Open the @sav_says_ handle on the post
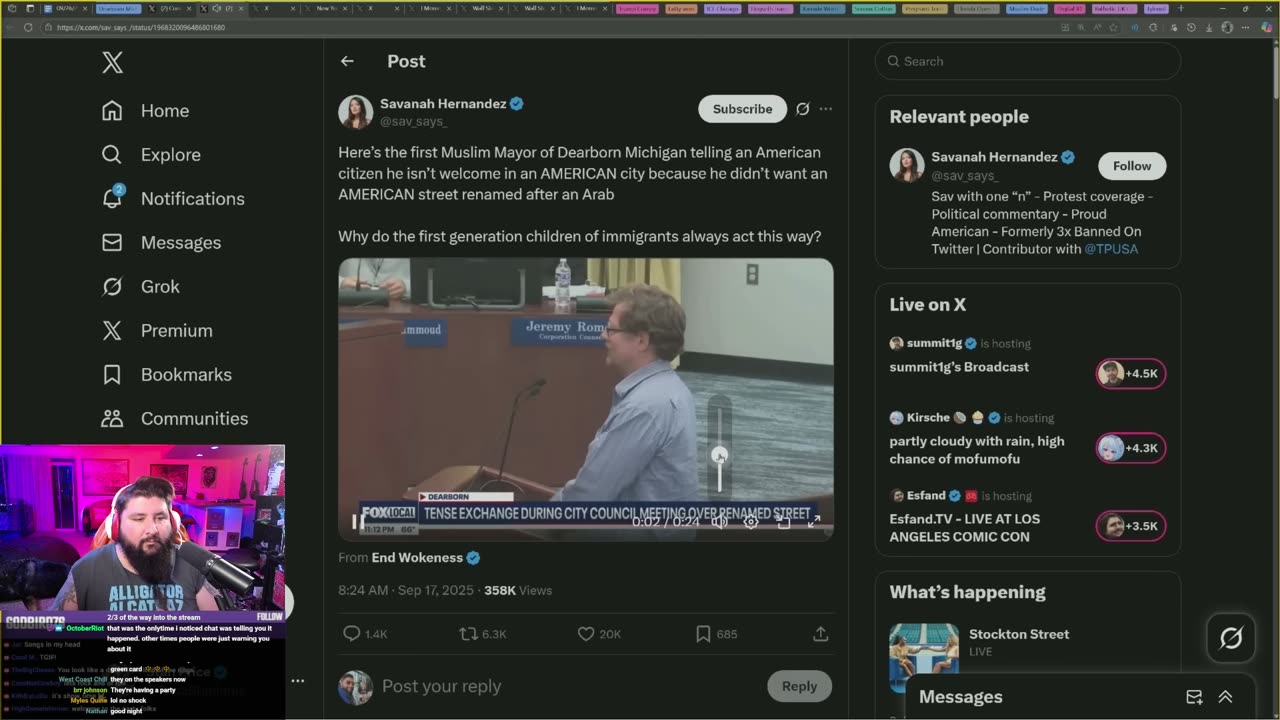The height and width of the screenshot is (720, 1280). click(413, 121)
